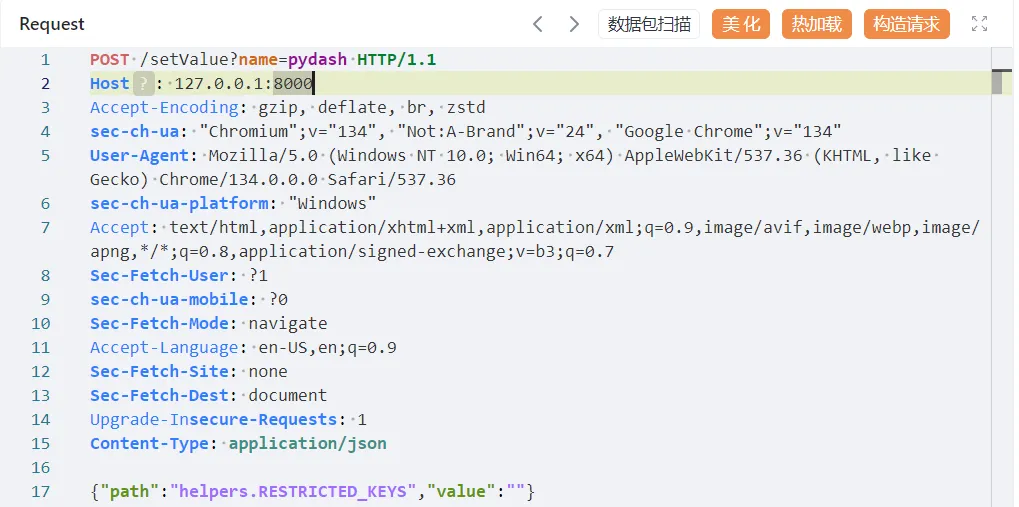Click the question mark icon beside Host
The image size is (1019, 507).
click(x=144, y=84)
